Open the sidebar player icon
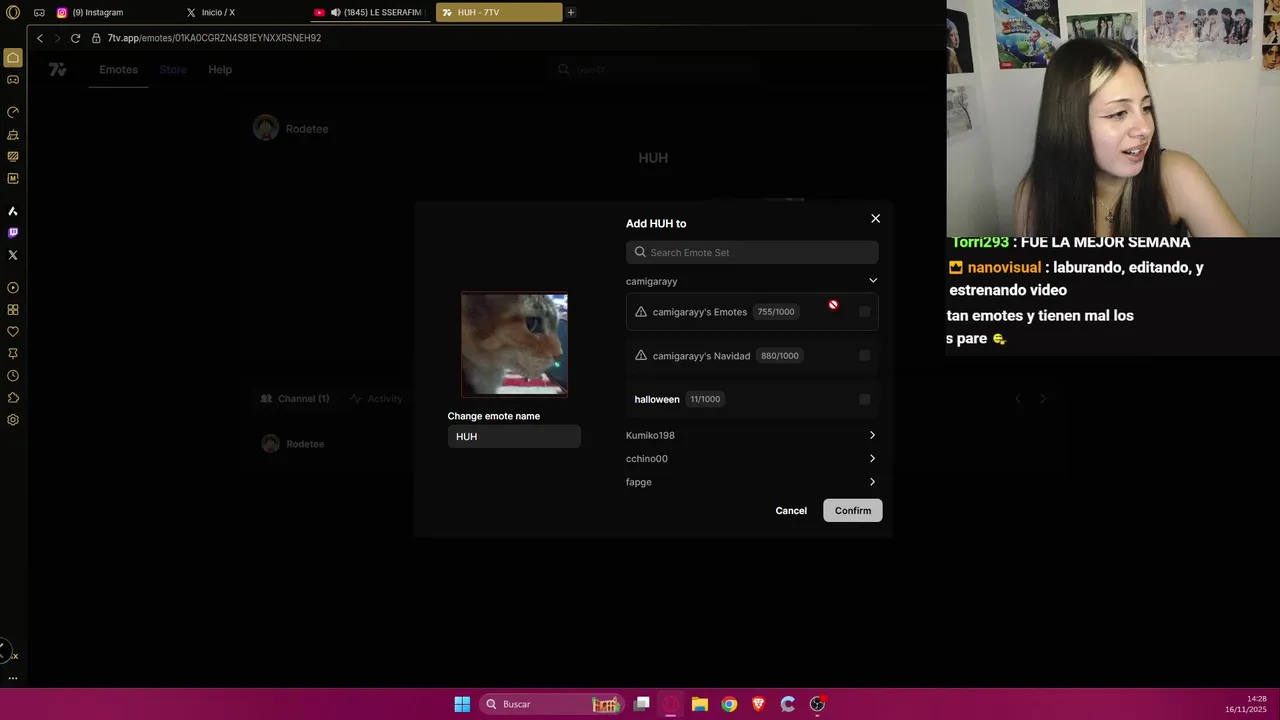The image size is (1280, 720). pyautogui.click(x=13, y=288)
